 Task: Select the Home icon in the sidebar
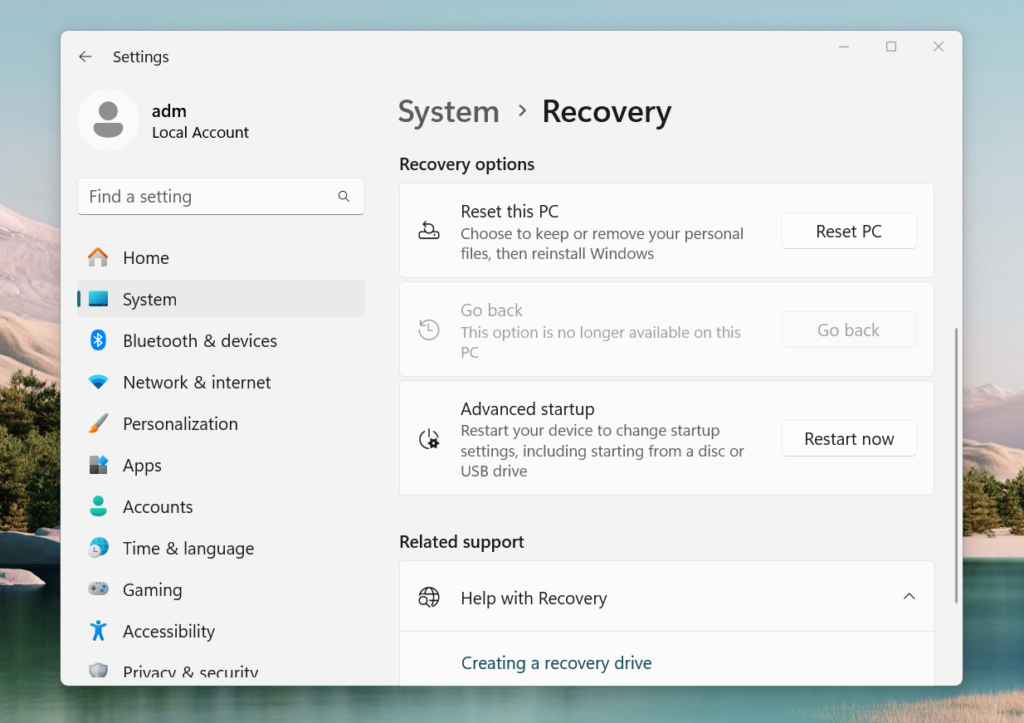(x=98, y=257)
